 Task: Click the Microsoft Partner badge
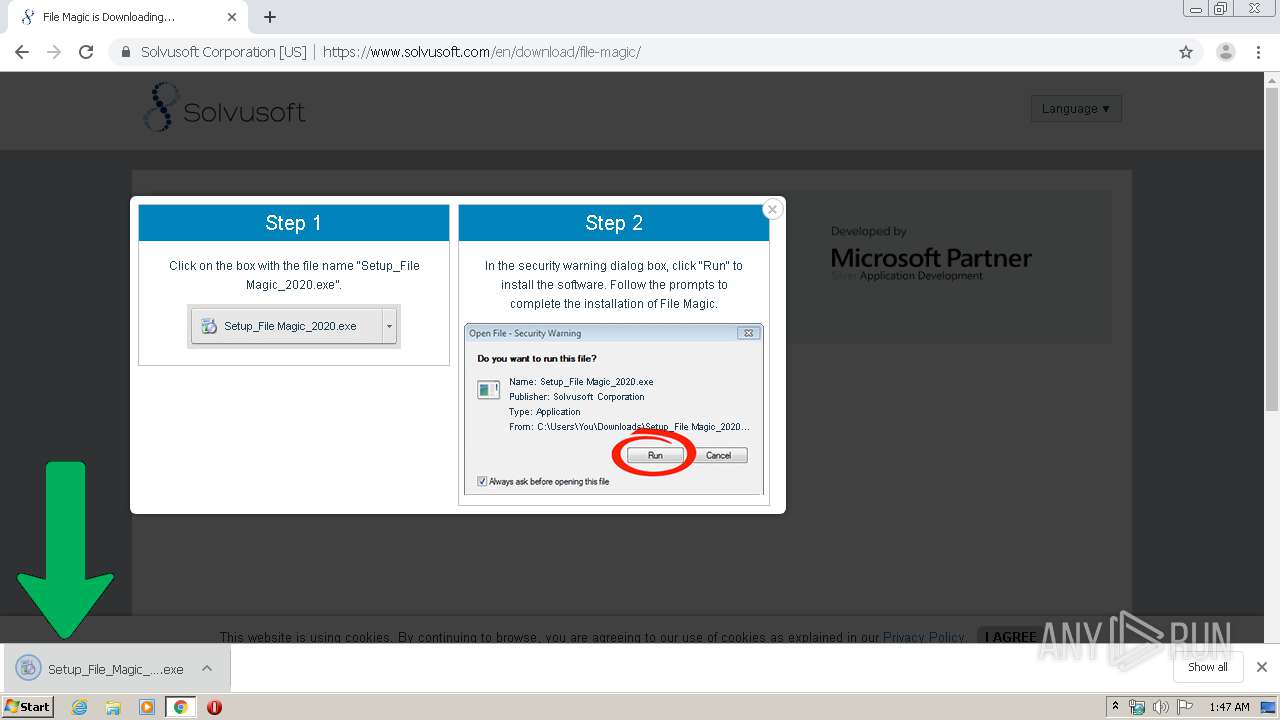(931, 254)
